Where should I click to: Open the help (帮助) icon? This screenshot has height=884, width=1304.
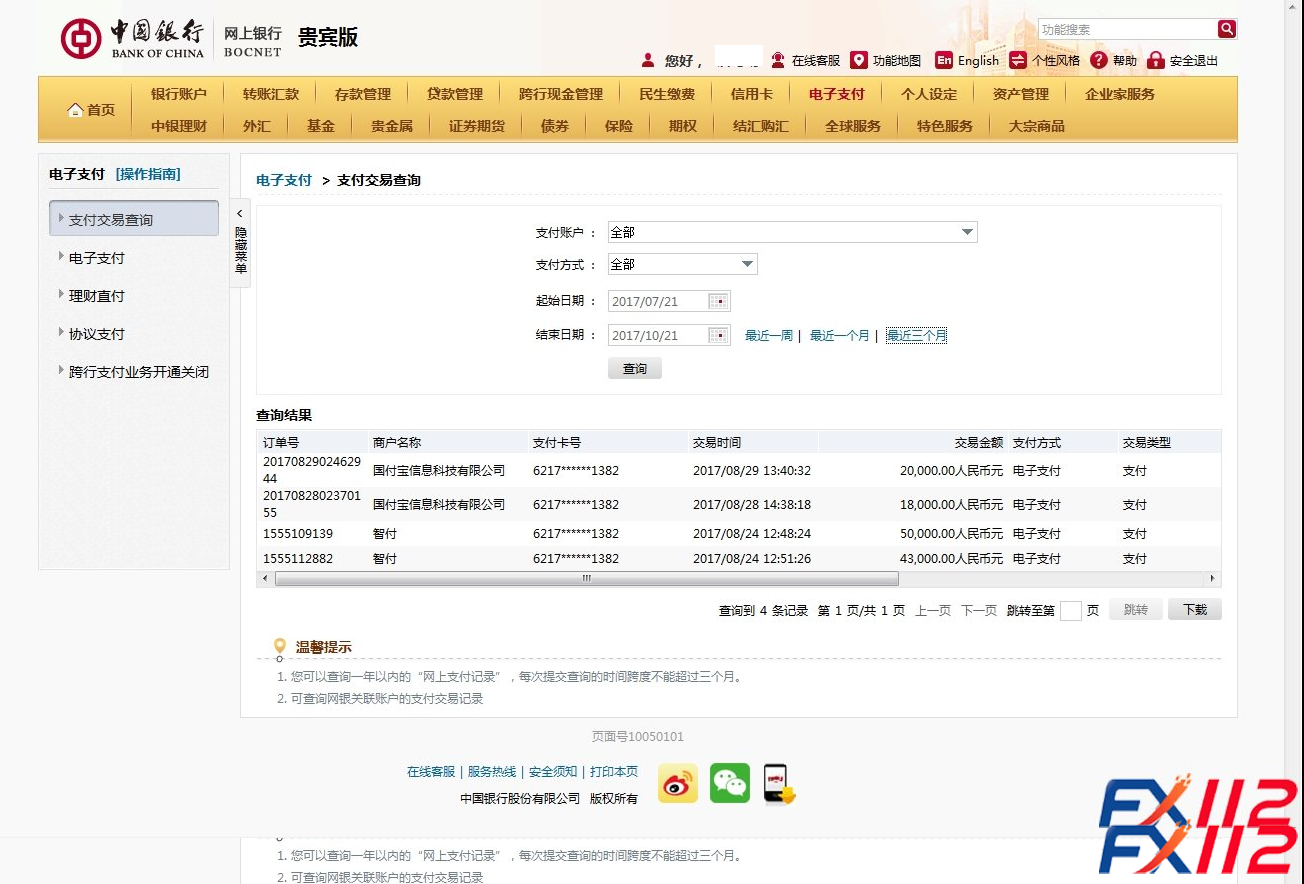click(1099, 60)
